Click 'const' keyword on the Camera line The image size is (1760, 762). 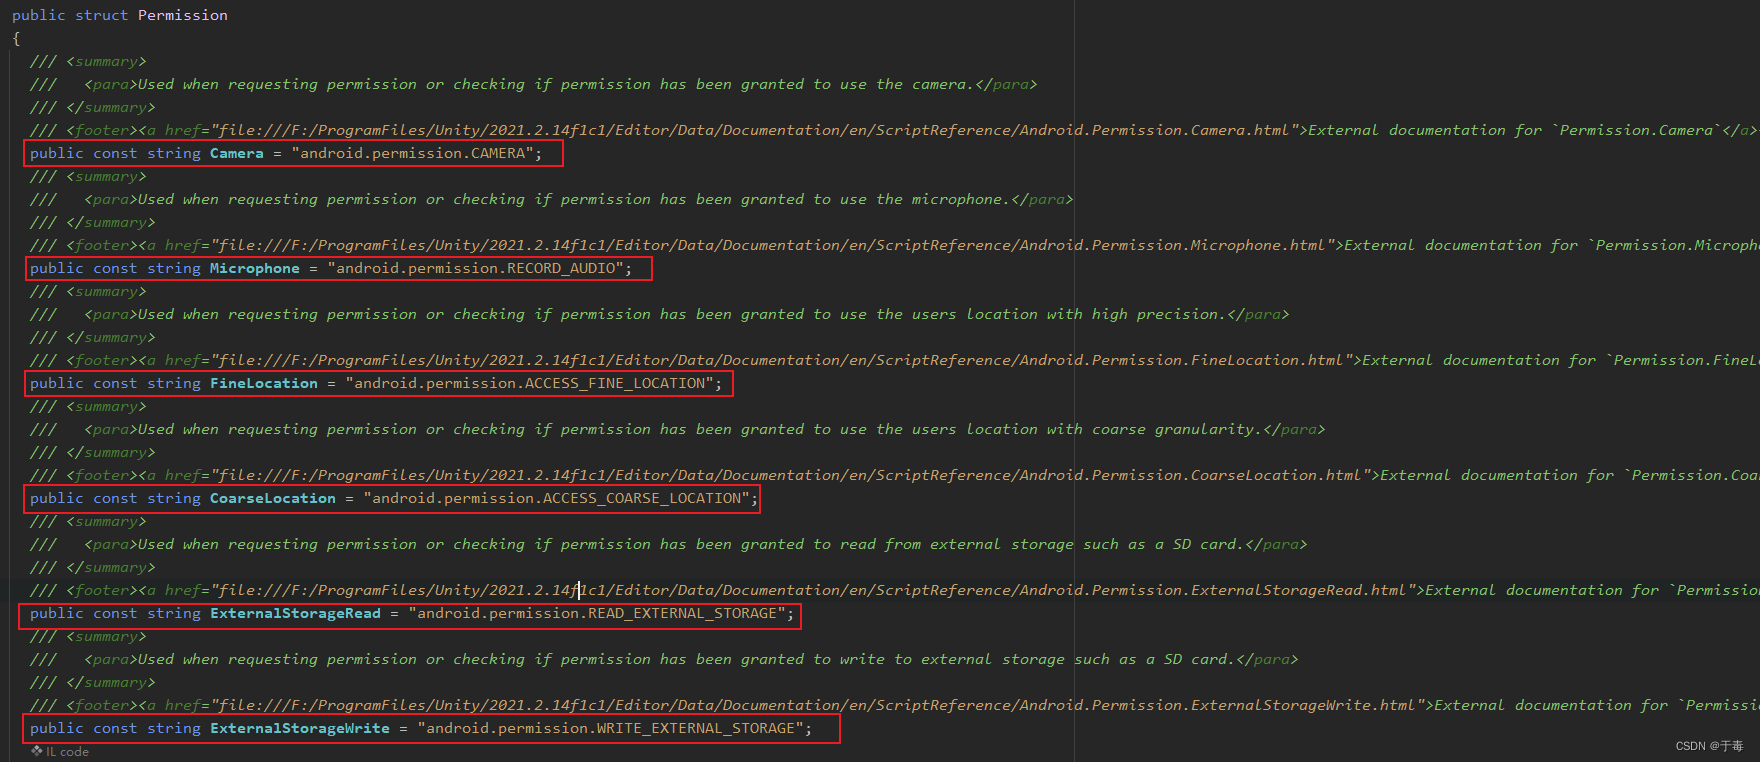[x=115, y=153]
